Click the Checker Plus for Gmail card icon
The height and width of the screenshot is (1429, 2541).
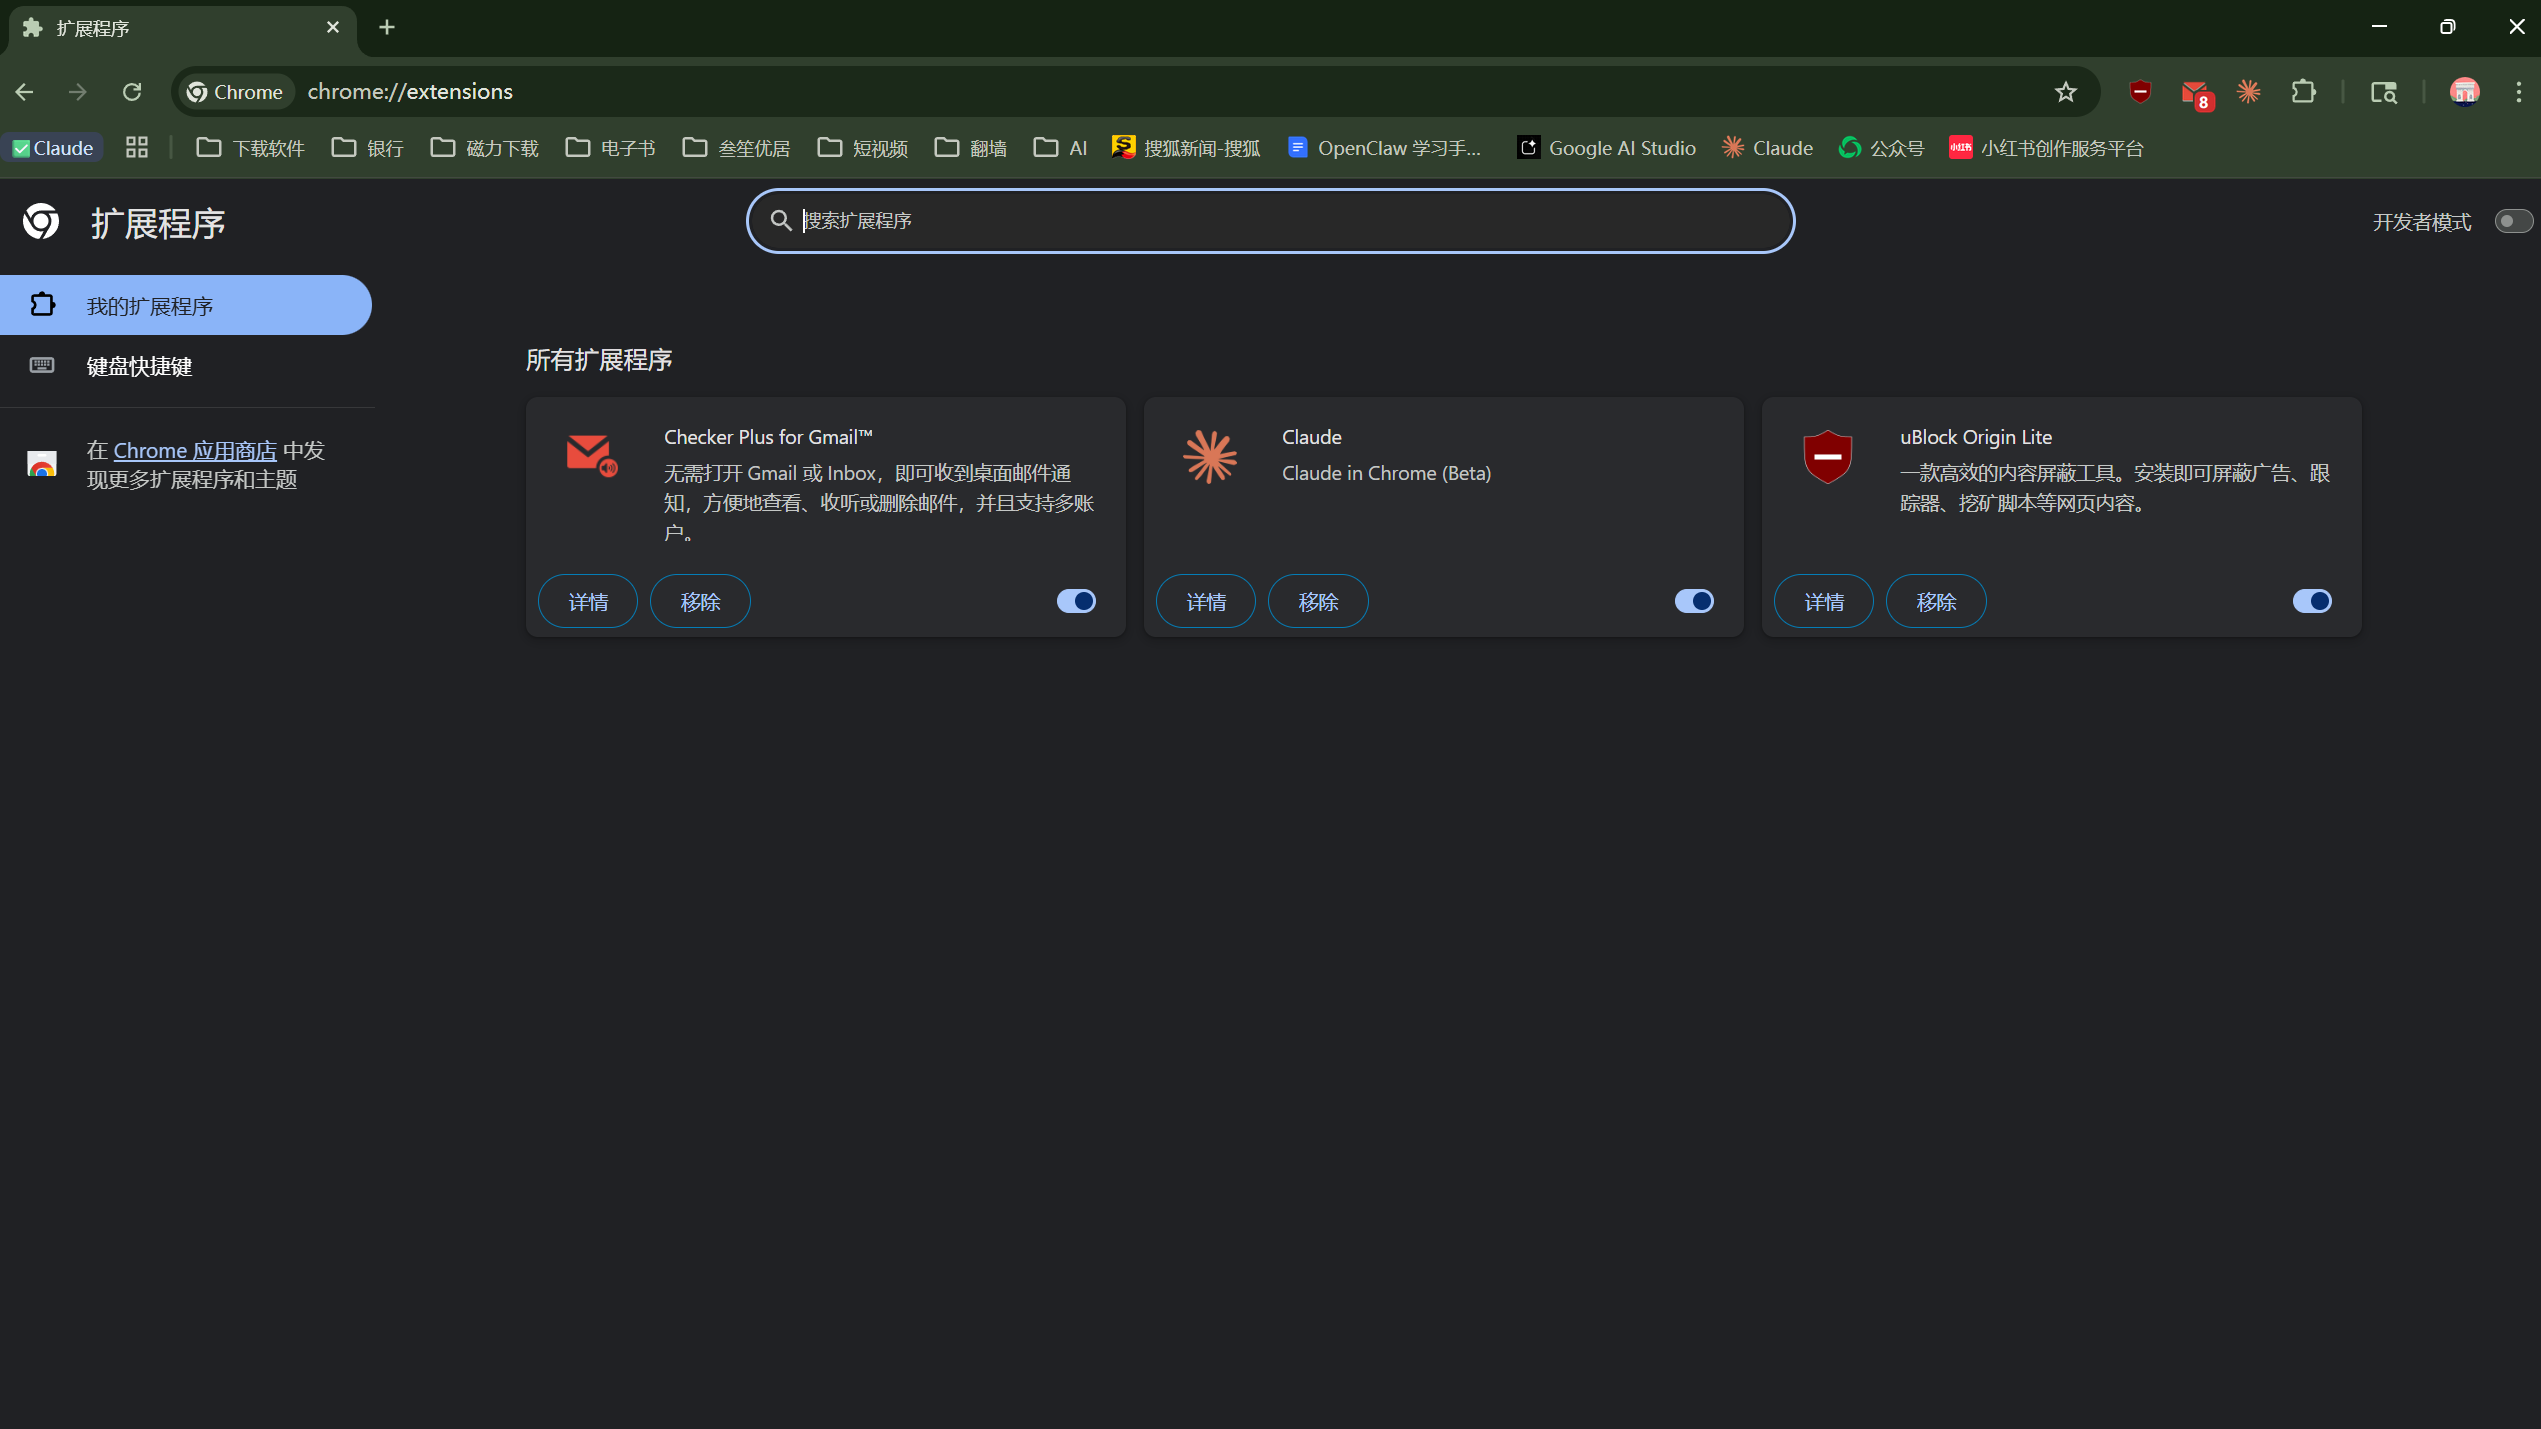pos(591,455)
